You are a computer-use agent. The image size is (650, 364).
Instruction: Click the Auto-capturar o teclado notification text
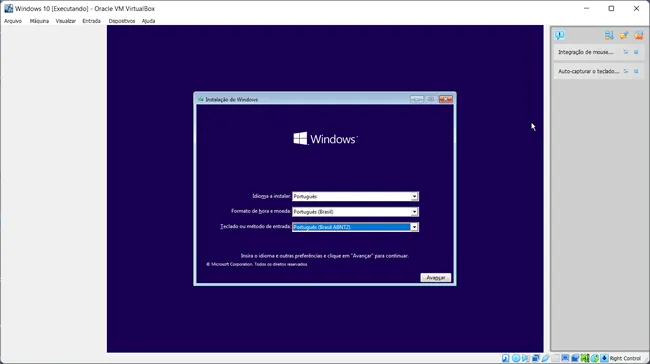(589, 71)
